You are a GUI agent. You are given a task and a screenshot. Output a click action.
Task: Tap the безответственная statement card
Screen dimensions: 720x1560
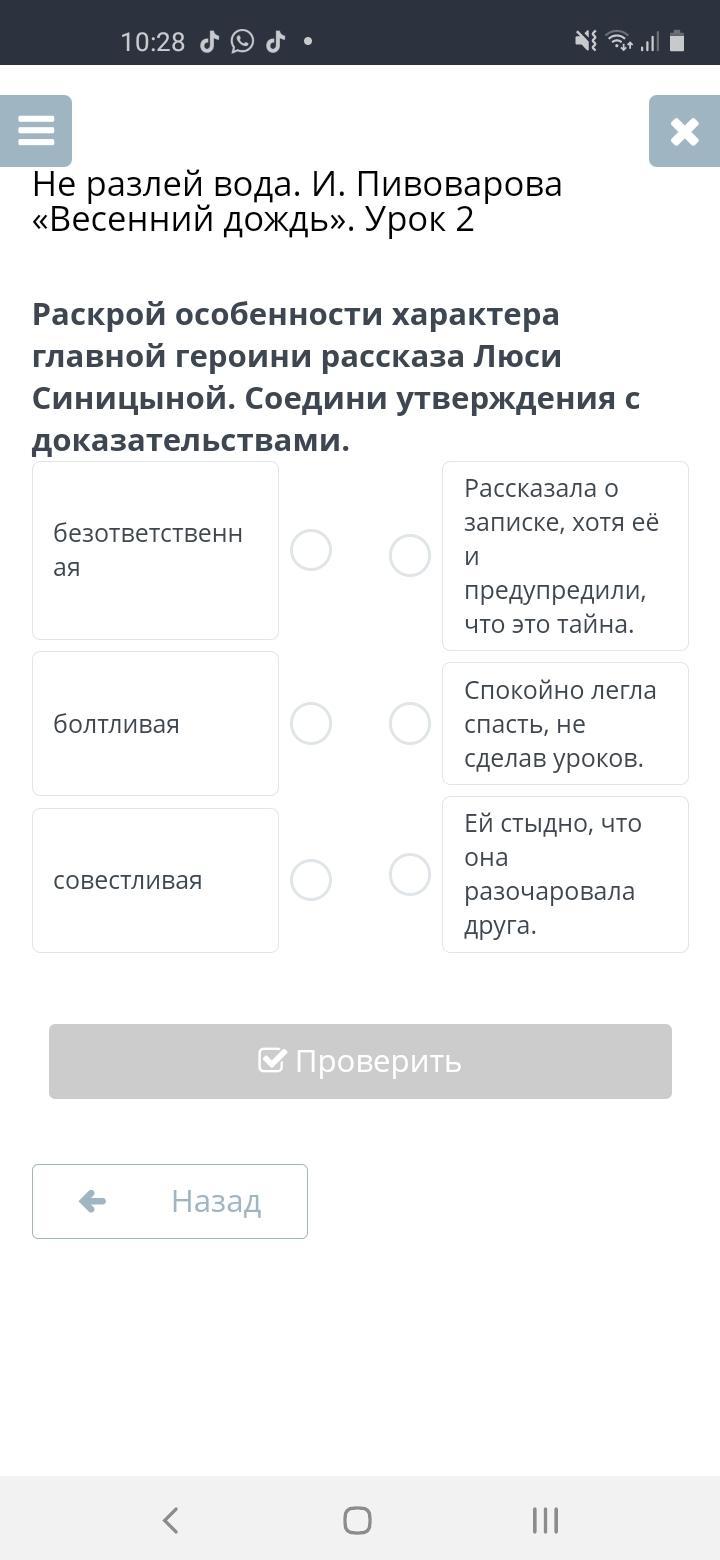pos(155,550)
